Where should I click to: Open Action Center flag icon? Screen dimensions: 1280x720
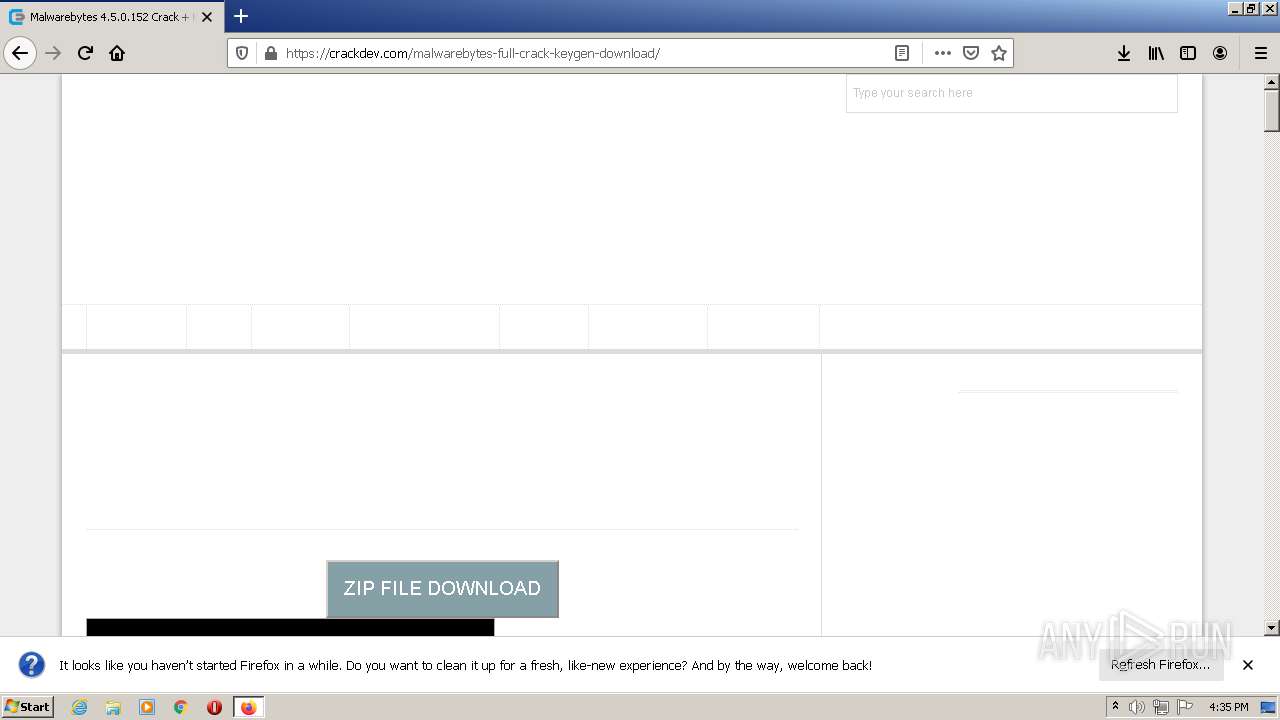1185,707
